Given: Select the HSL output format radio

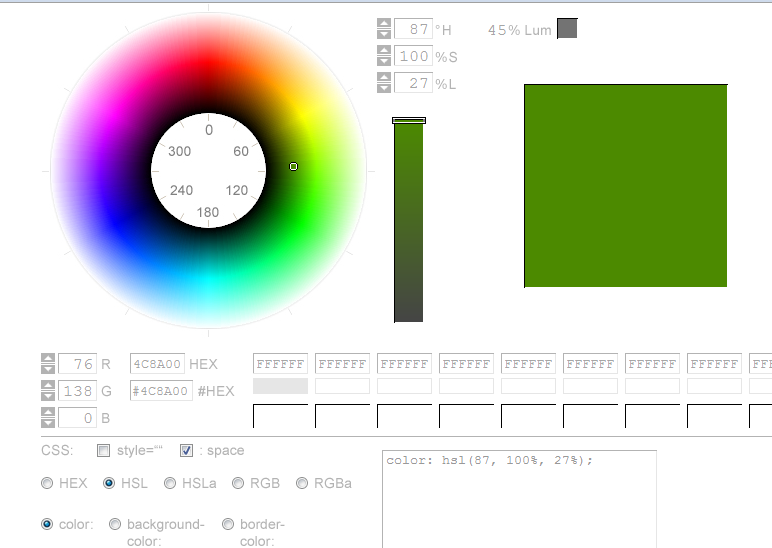Looking at the screenshot, I should pyautogui.click(x=109, y=483).
